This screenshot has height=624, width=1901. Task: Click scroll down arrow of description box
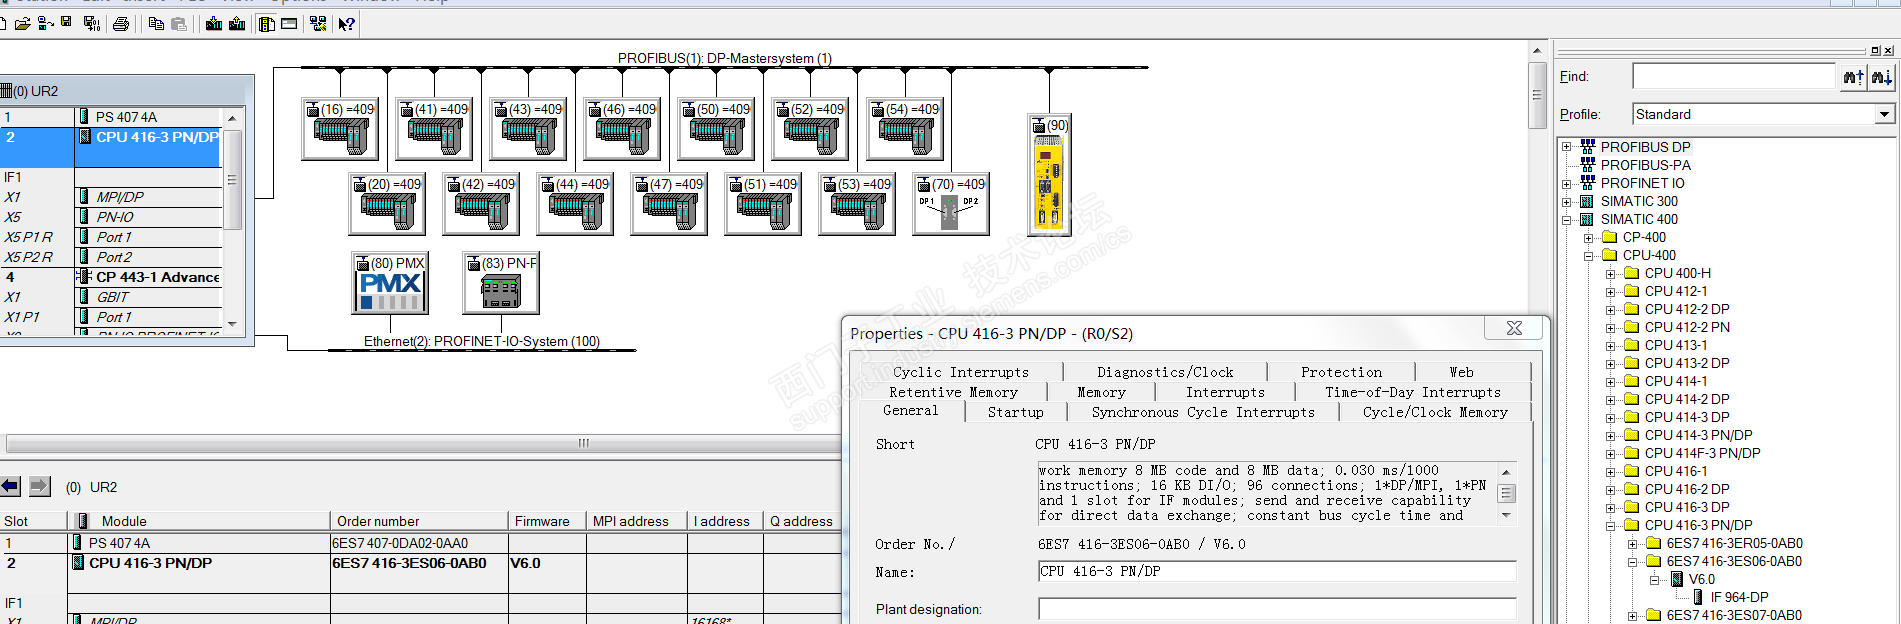click(x=1506, y=515)
